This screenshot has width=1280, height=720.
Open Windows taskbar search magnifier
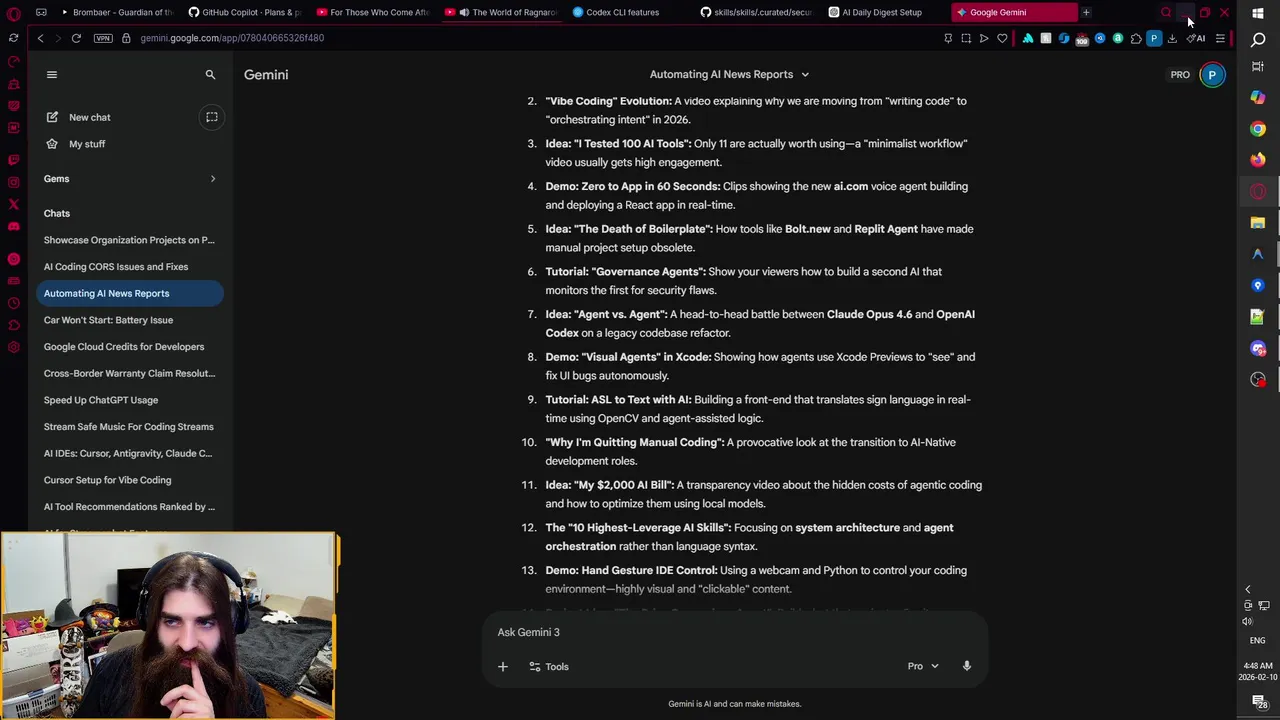(x=1258, y=39)
